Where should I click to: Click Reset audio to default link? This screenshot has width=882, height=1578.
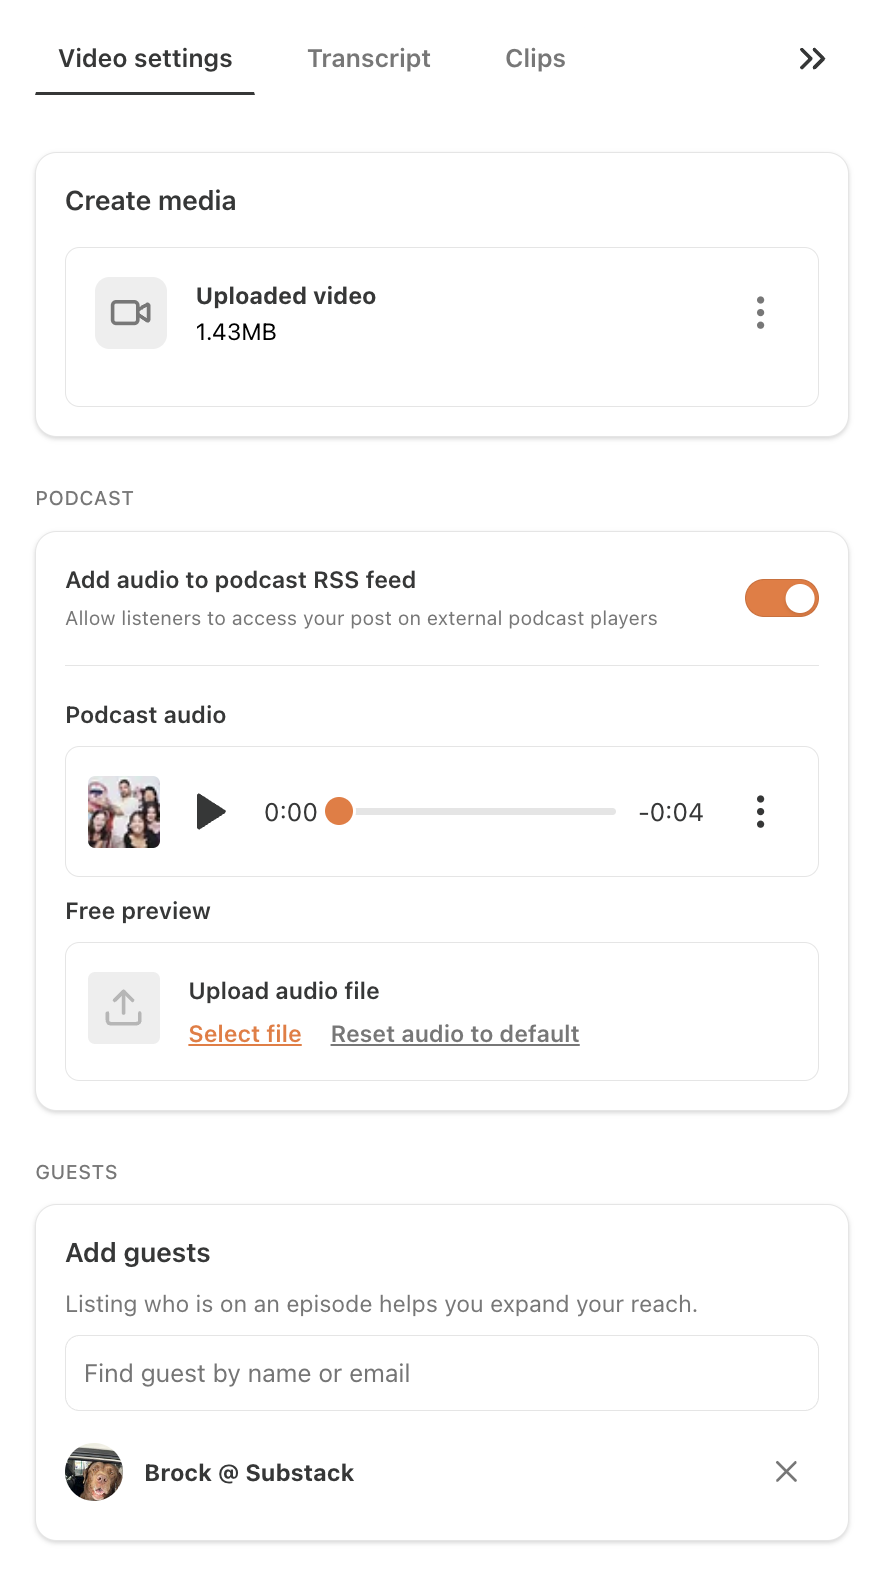(455, 1034)
